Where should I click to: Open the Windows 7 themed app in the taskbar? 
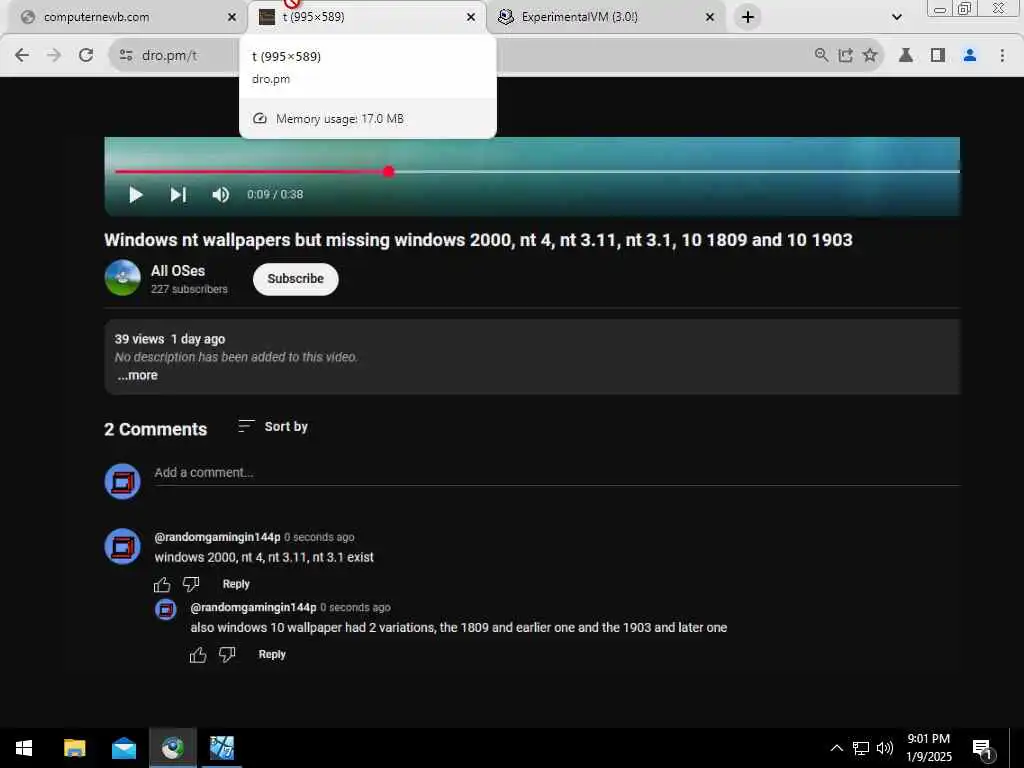click(222, 748)
